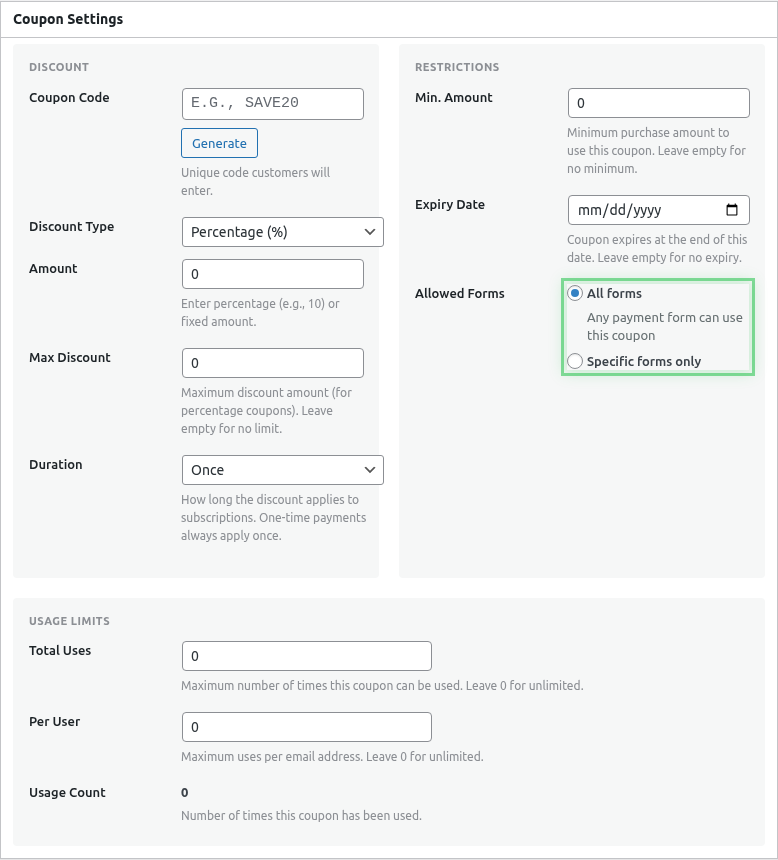
Task: Select the Min. Amount field
Action: point(658,102)
